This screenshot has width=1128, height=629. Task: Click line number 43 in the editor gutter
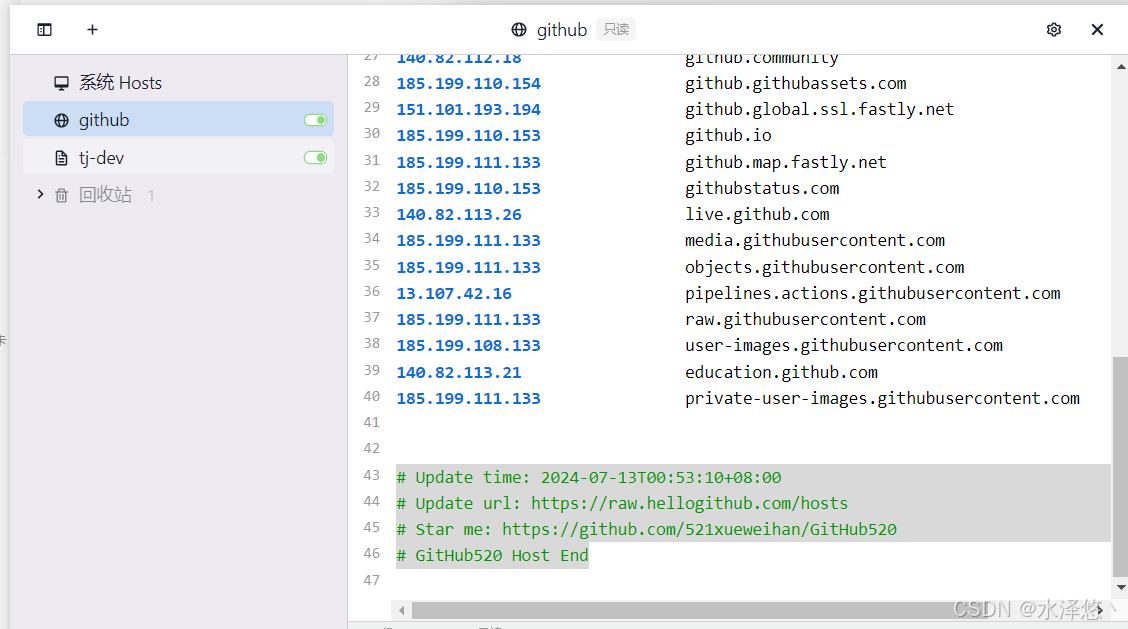point(371,476)
